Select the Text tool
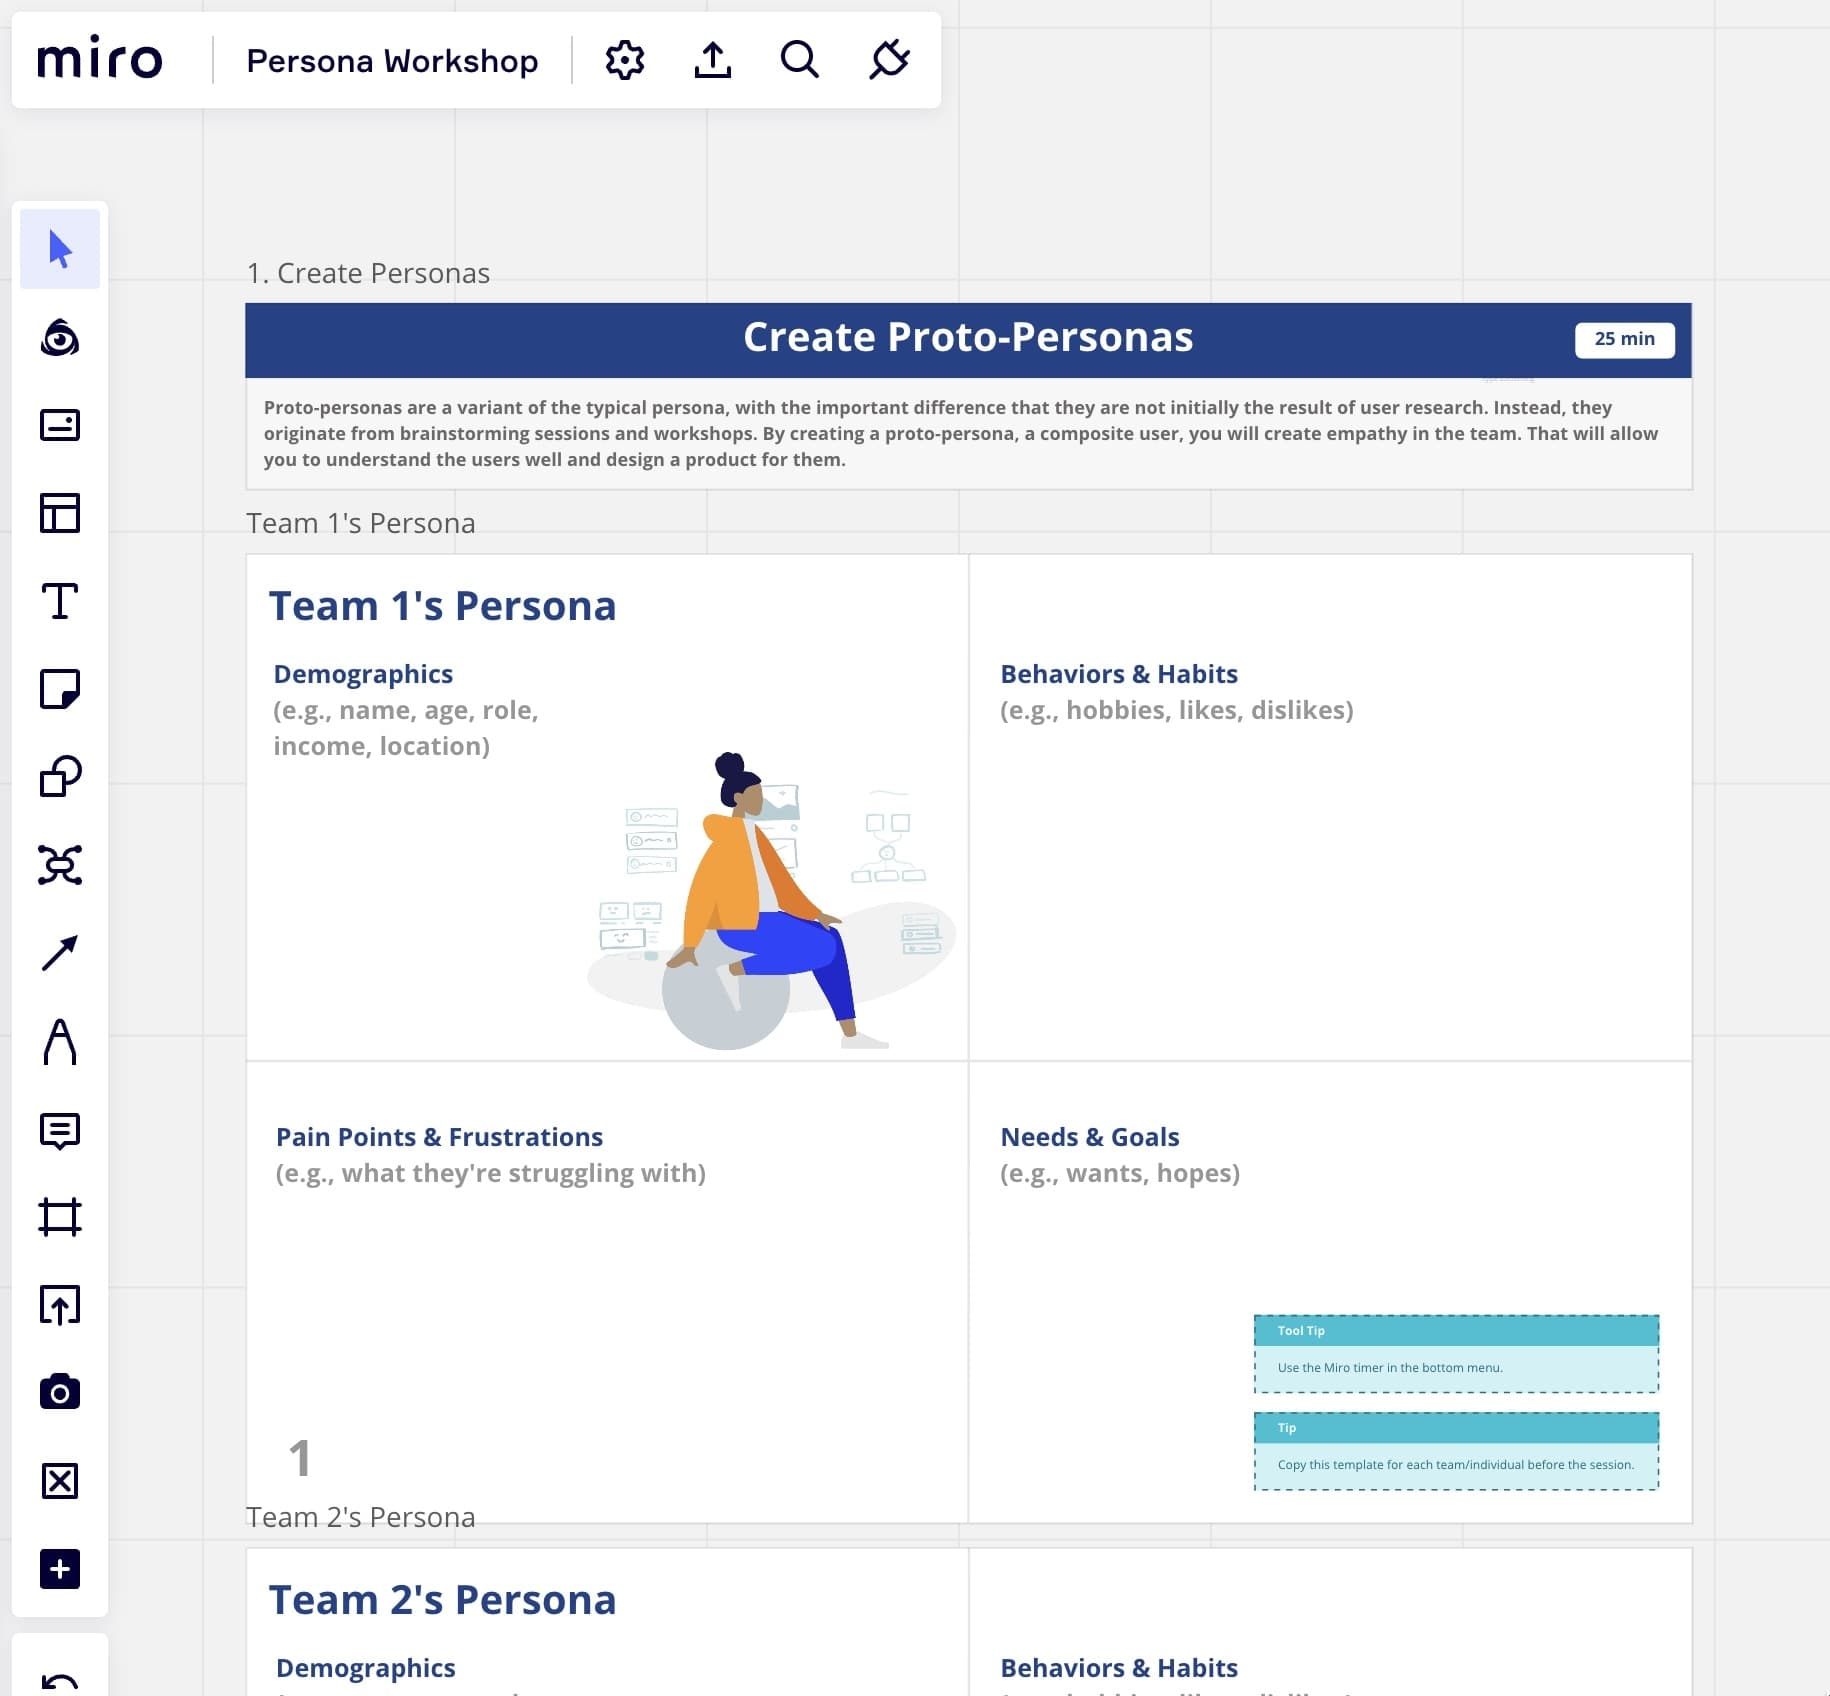The width and height of the screenshot is (1830, 1696). click(x=60, y=600)
